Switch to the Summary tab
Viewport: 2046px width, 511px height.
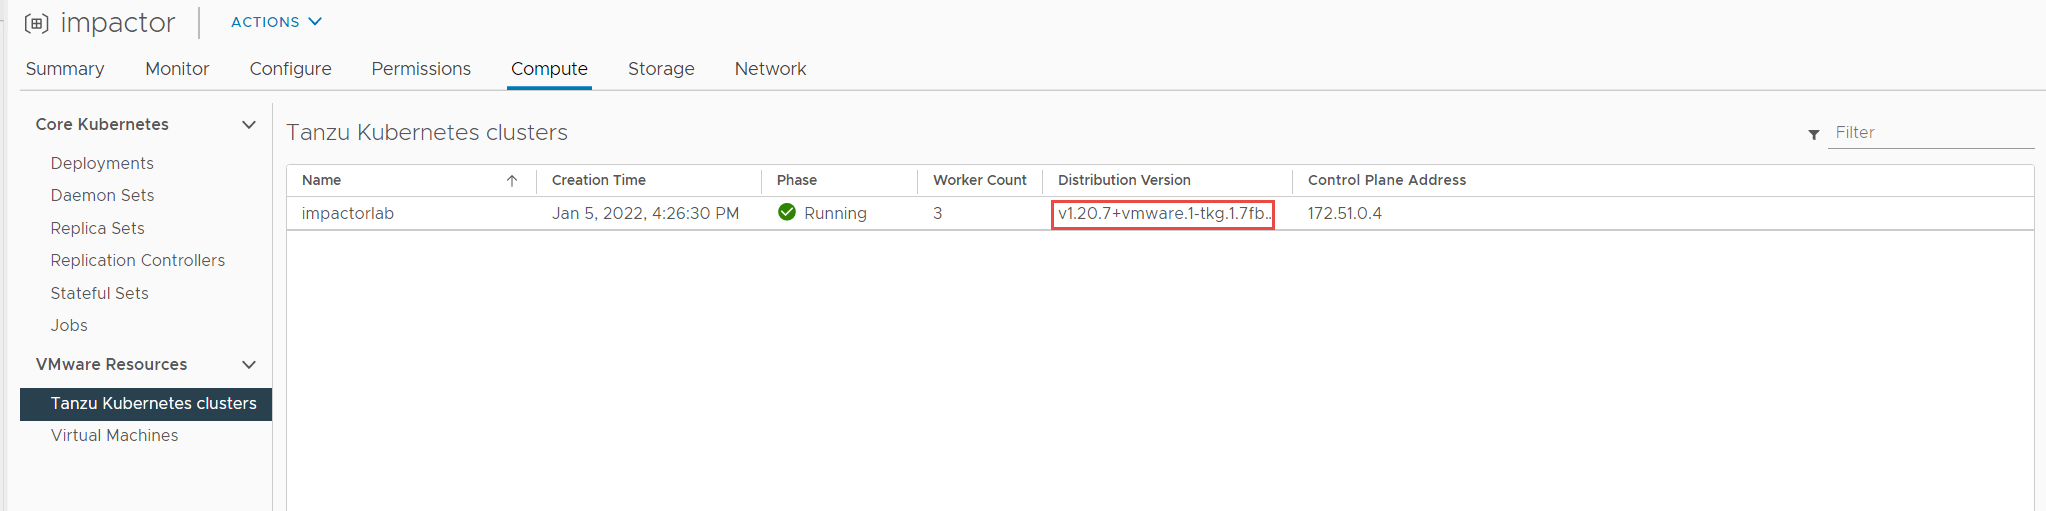pos(65,69)
